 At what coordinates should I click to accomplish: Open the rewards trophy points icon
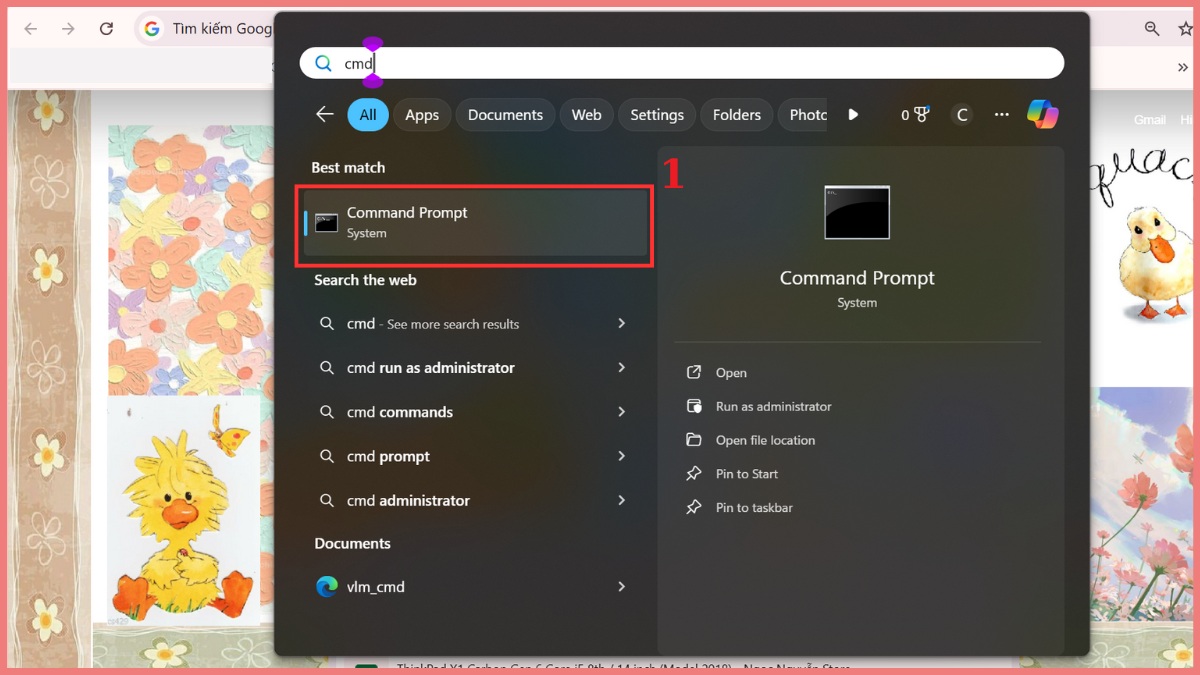coord(914,115)
